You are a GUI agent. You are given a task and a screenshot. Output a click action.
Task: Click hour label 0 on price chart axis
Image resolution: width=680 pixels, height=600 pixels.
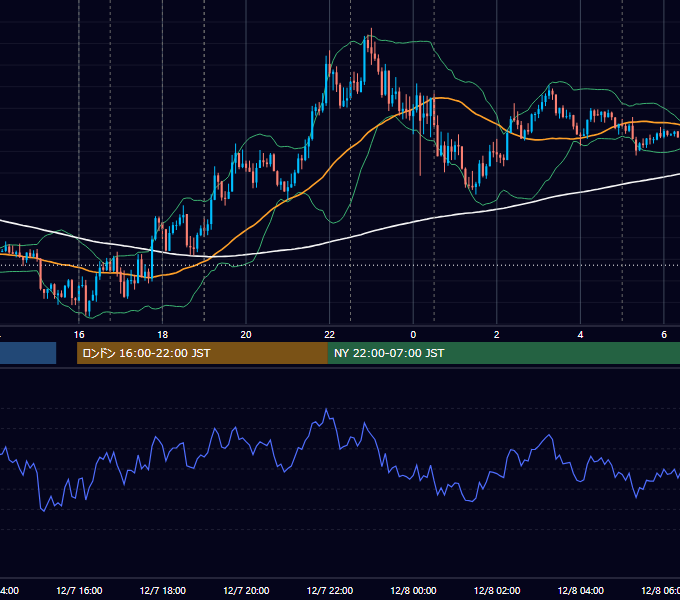[413, 334]
